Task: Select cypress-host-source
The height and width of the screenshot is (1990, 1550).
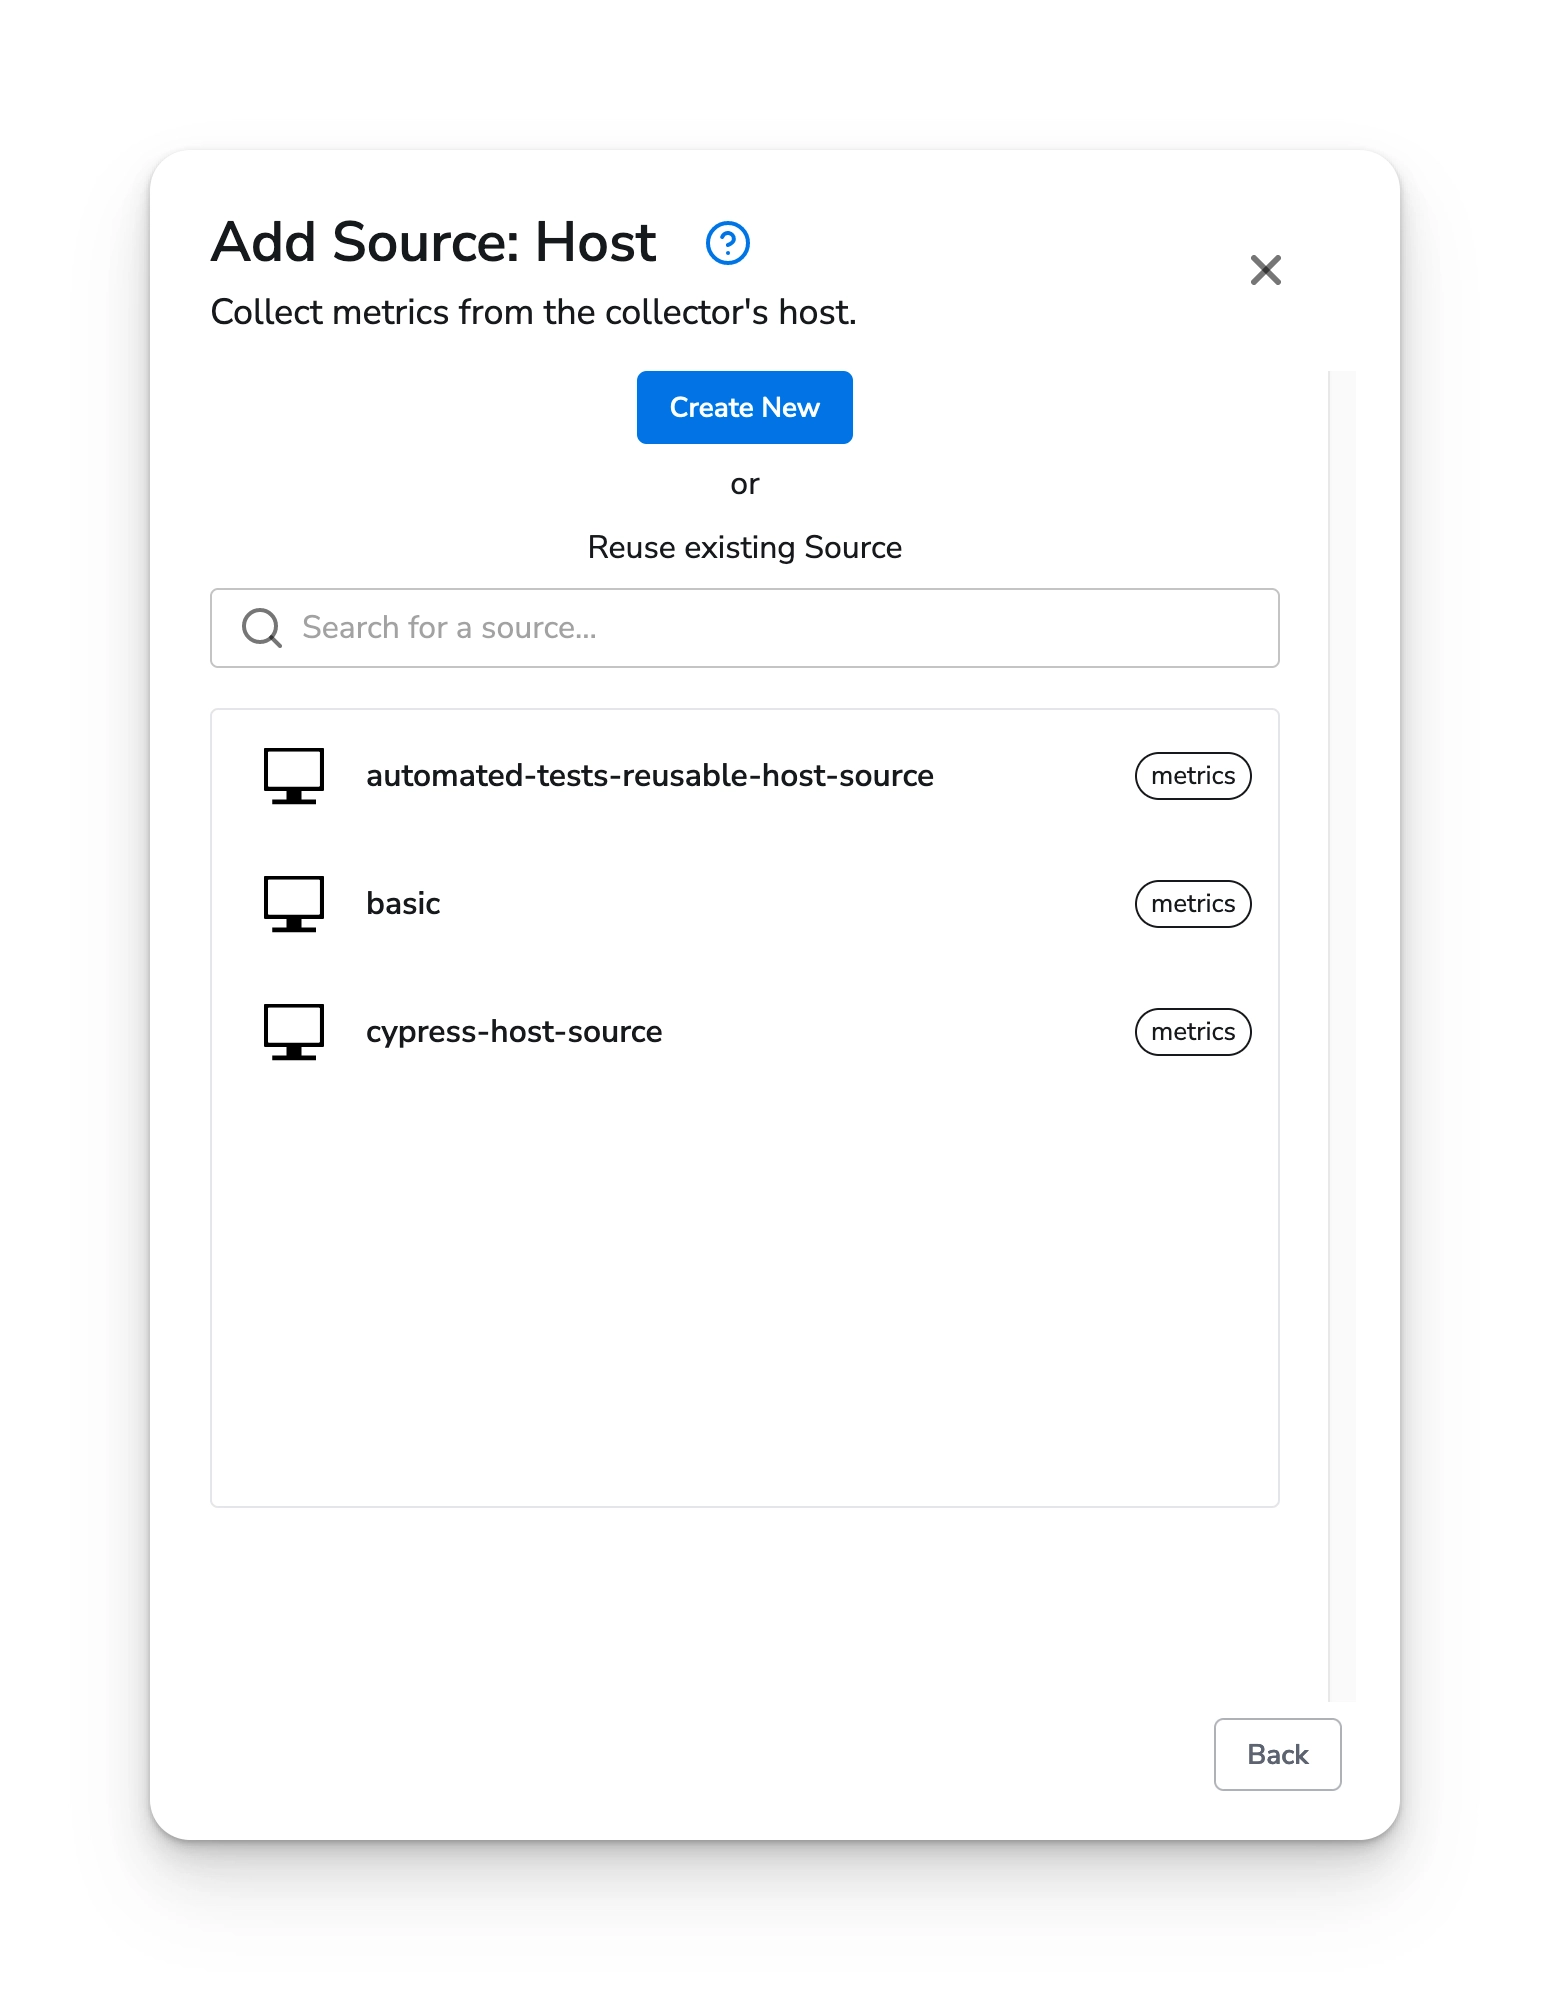Action: (744, 1031)
